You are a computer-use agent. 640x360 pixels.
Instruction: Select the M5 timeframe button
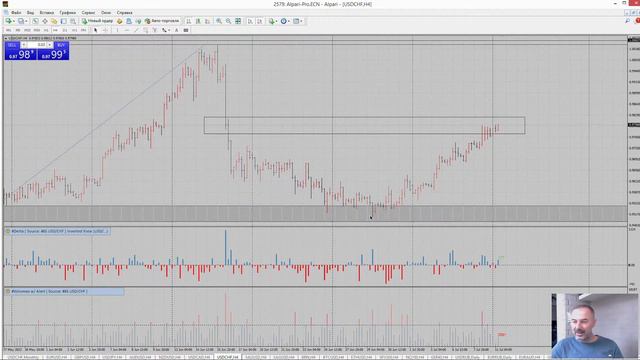(18, 30)
